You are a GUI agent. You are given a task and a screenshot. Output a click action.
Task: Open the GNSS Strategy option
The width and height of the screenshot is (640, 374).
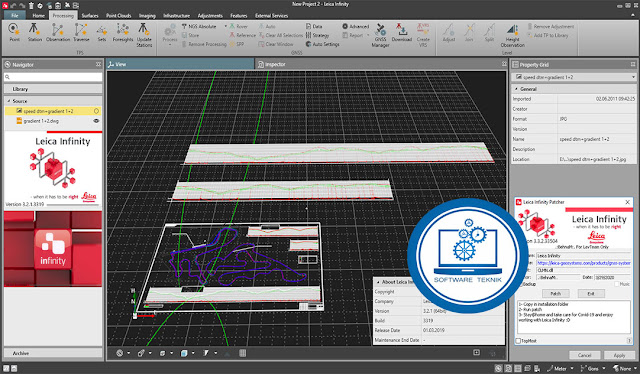pyautogui.click(x=317, y=35)
